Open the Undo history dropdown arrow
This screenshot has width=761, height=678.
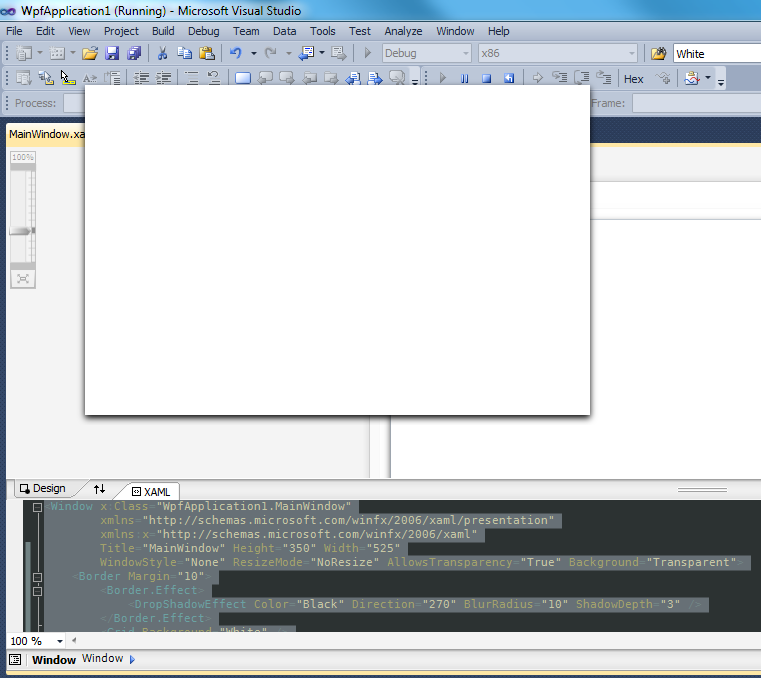tap(253, 53)
